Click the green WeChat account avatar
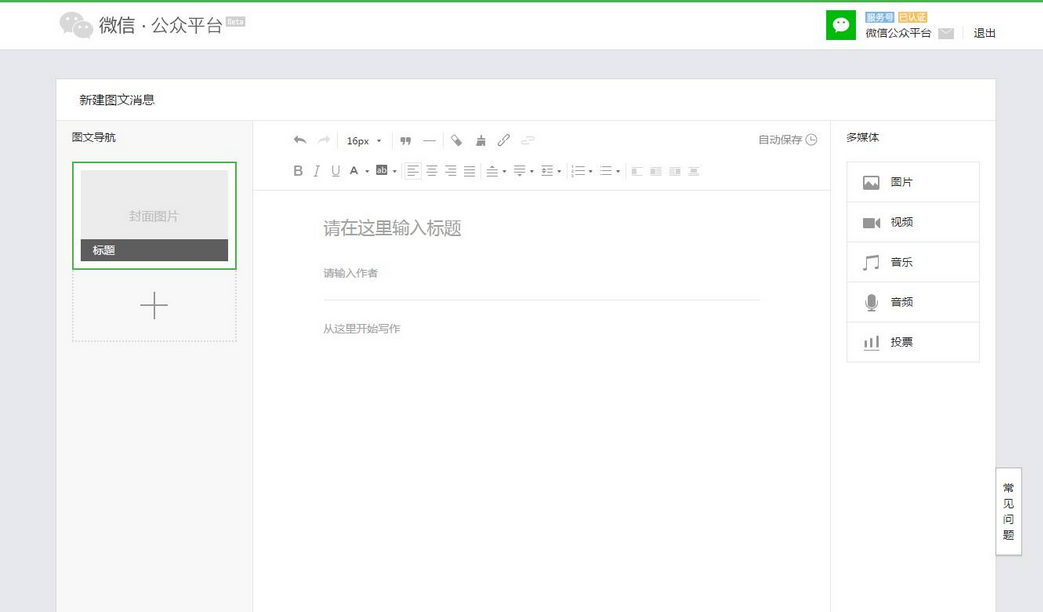The image size is (1043, 612). click(841, 25)
